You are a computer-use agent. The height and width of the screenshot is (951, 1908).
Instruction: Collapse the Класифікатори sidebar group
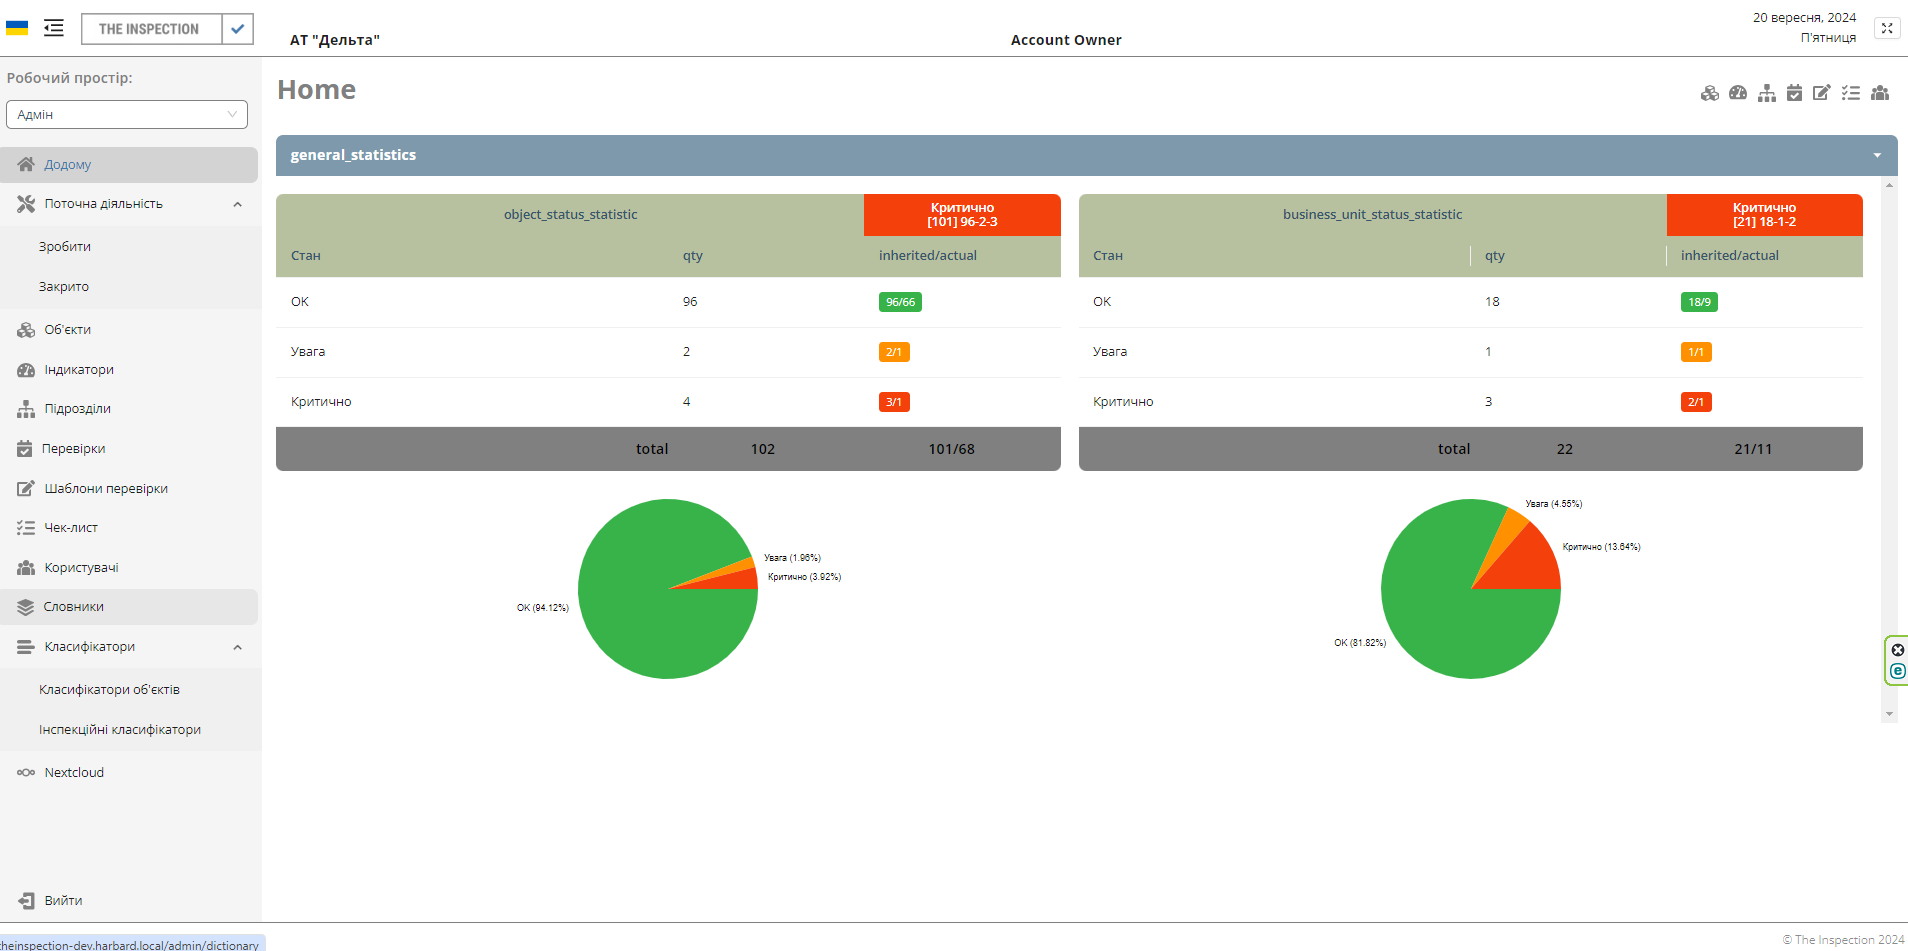pos(237,647)
